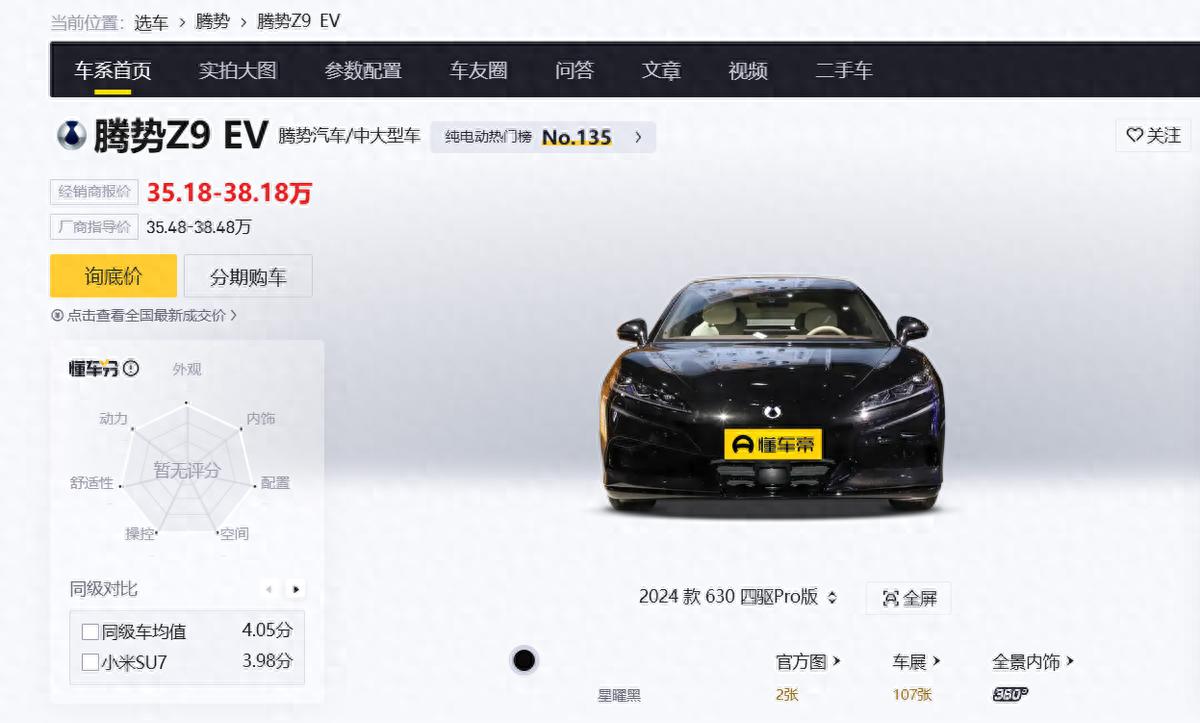Click the dealer price 35.18-38.18万

pos(230,192)
